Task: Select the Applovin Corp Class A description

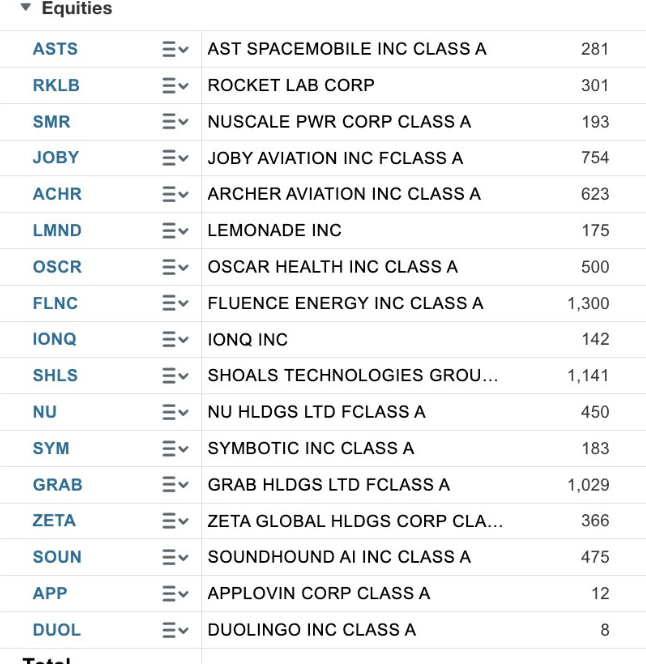Action: tap(318, 593)
